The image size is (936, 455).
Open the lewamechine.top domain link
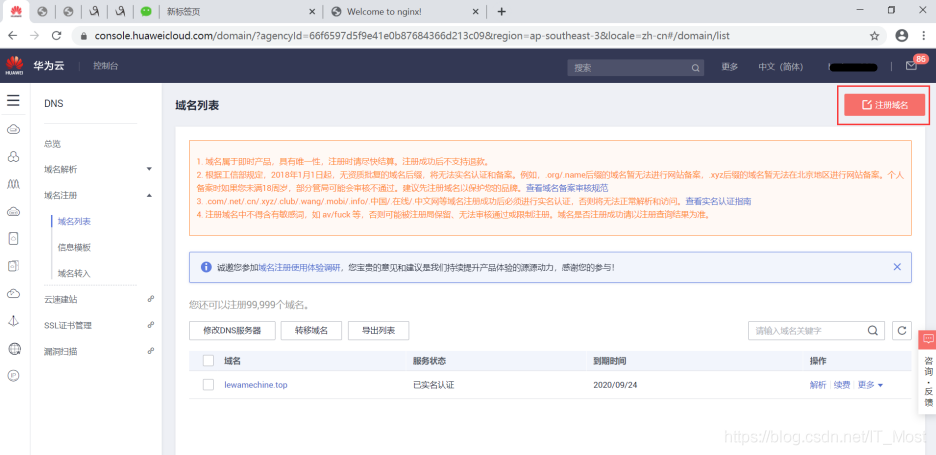255,385
